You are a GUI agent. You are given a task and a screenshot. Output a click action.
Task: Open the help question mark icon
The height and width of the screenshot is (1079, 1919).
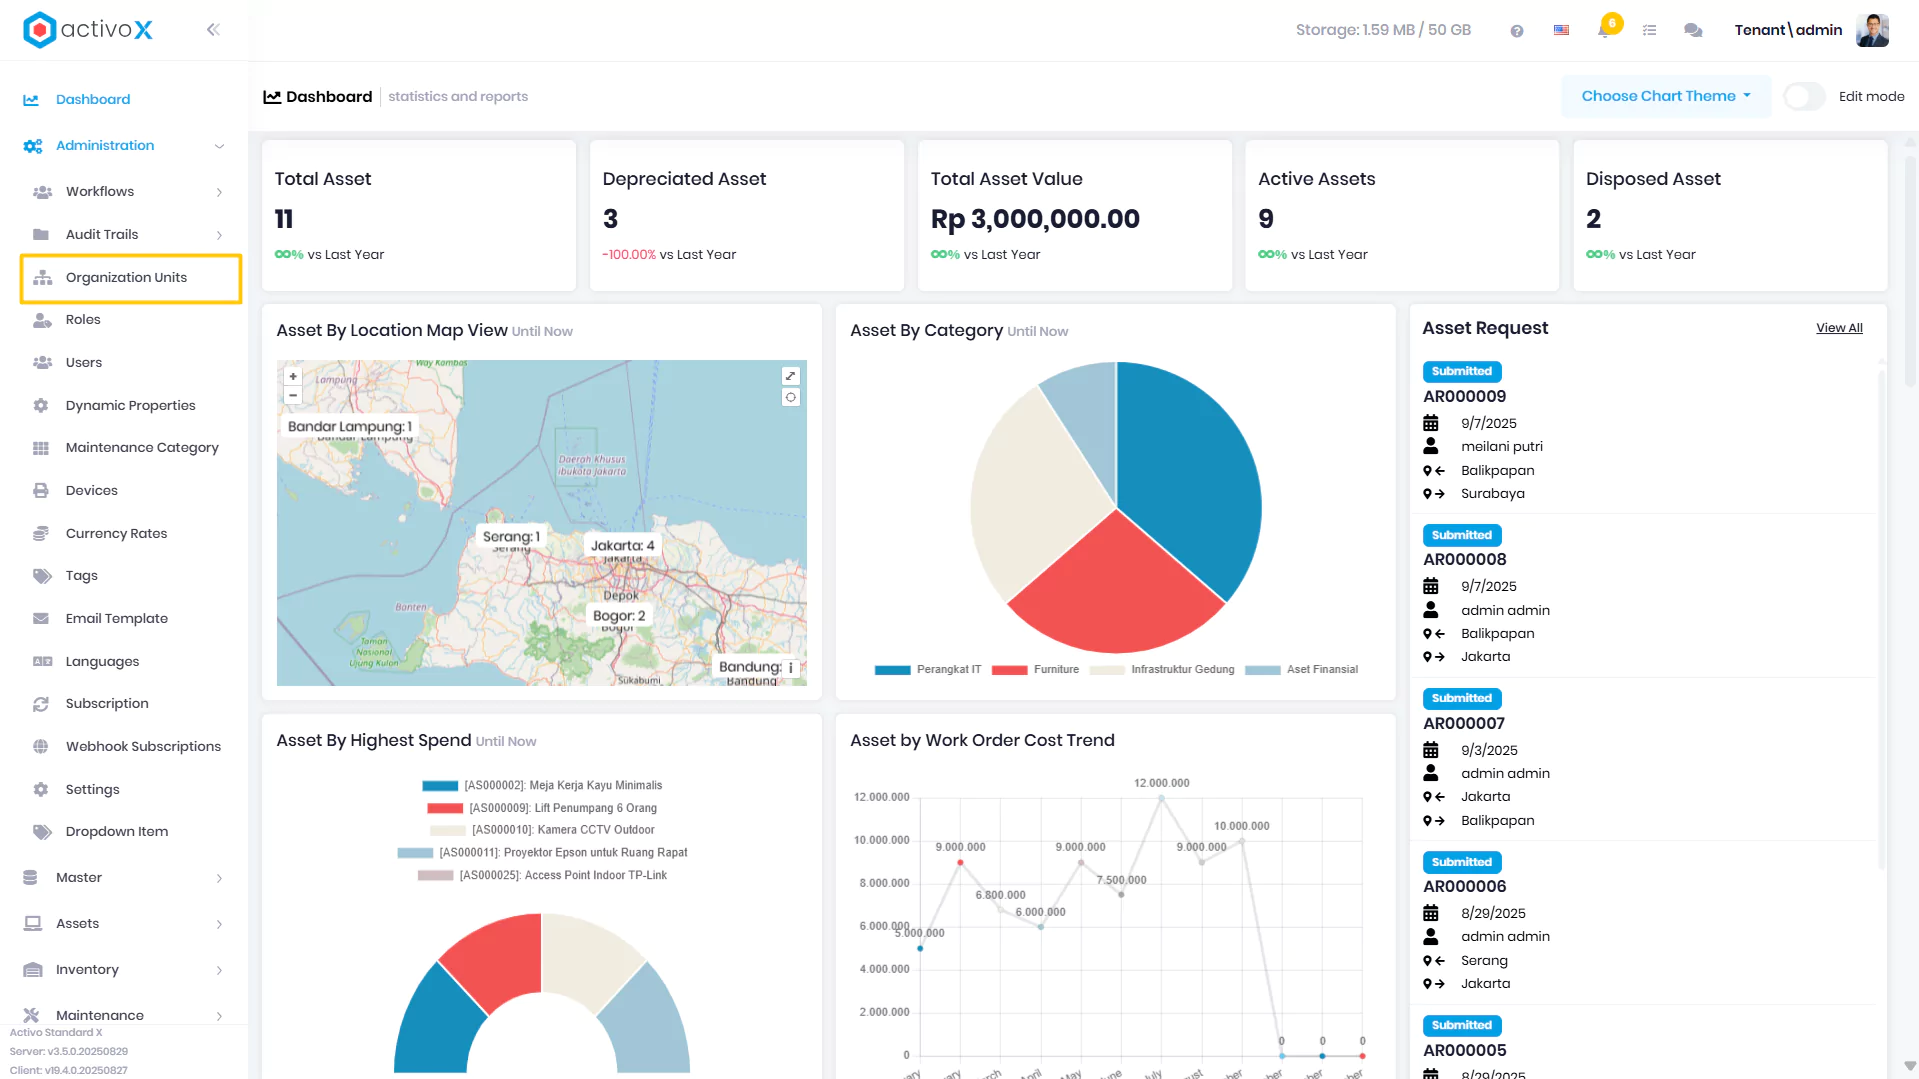coord(1517,31)
